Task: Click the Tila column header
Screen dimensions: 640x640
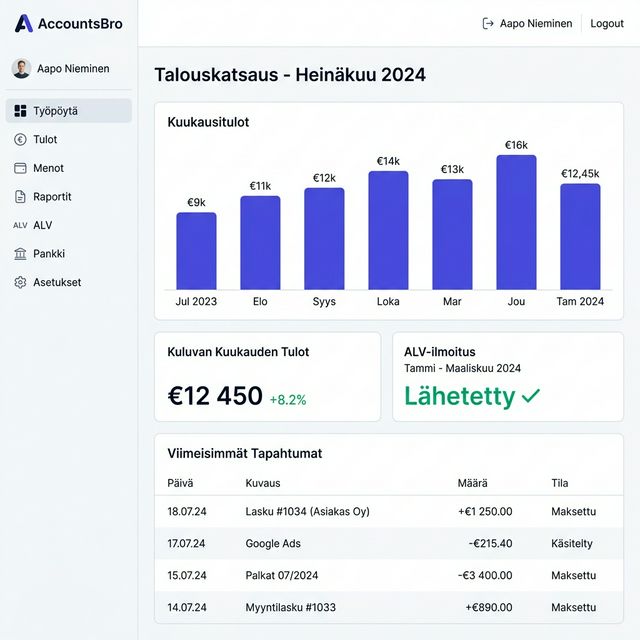Action: coord(560,483)
